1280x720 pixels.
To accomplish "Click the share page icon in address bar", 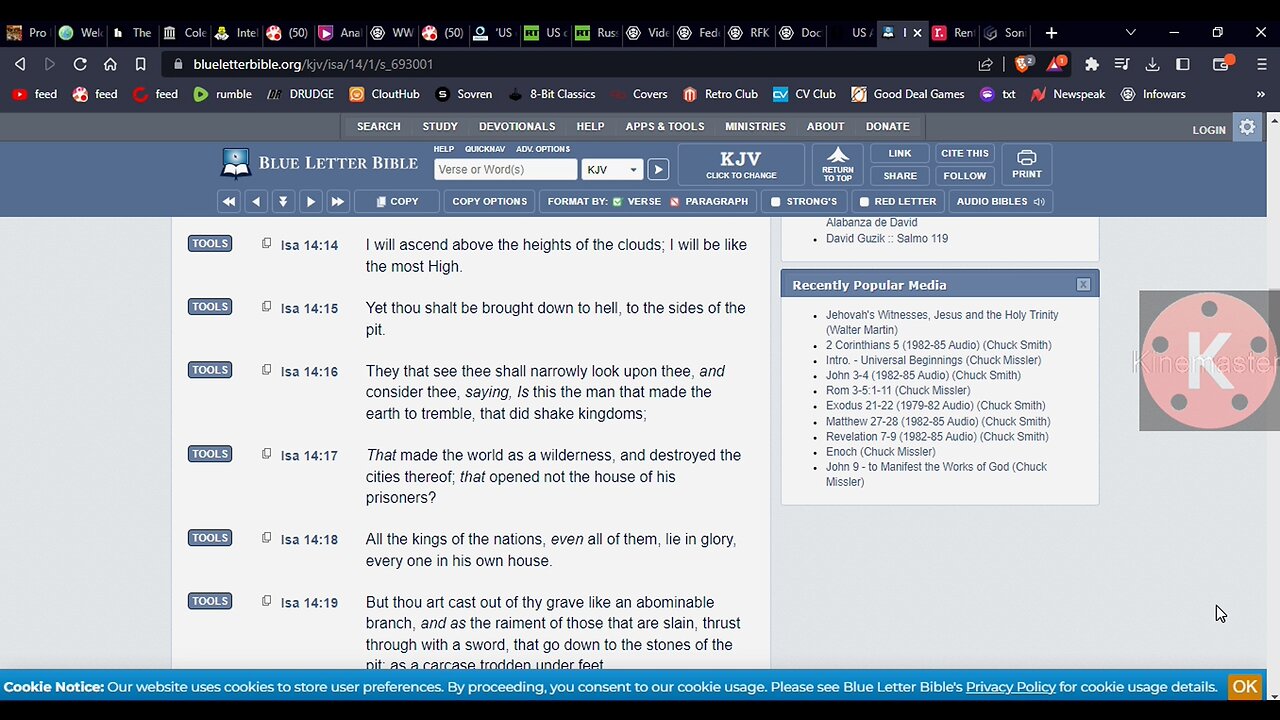I will coord(986,64).
